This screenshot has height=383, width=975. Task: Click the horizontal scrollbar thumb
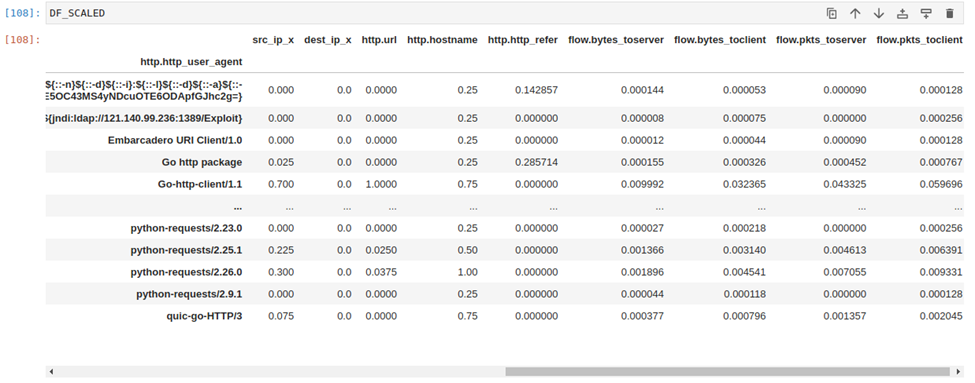pos(728,371)
